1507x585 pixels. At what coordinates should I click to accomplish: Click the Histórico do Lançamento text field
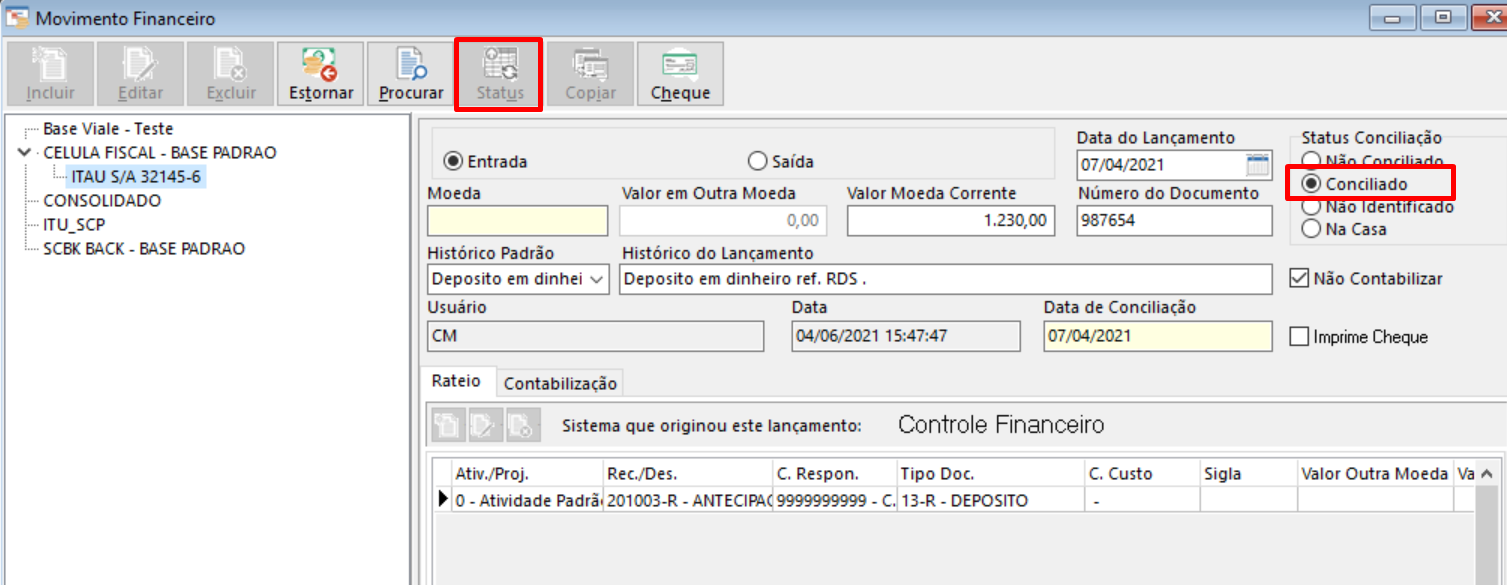(x=945, y=279)
